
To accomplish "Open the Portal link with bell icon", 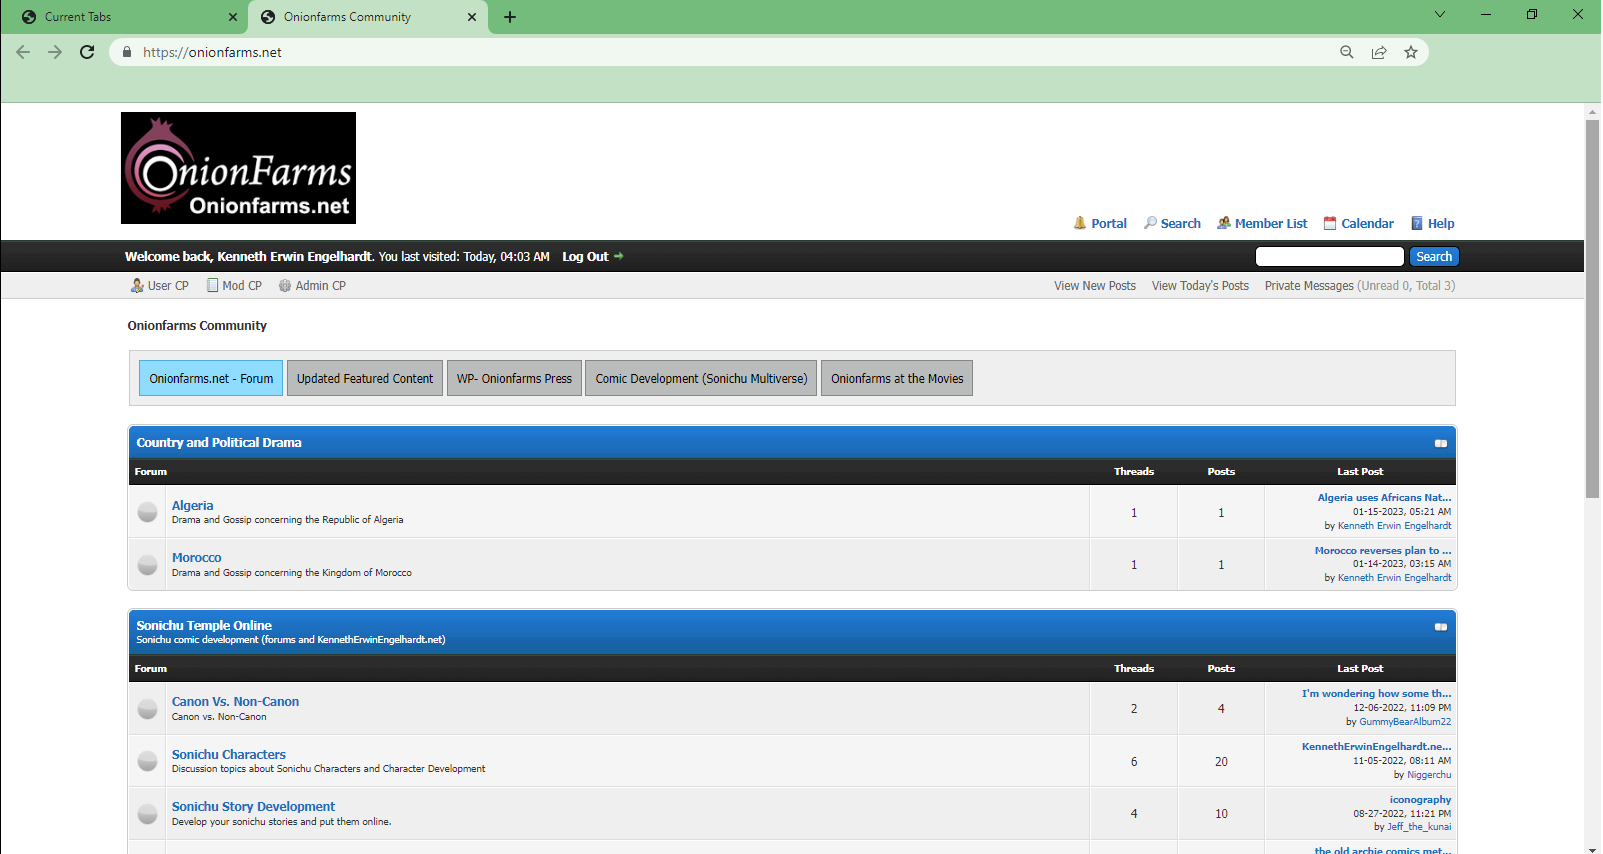I will click(x=1108, y=224).
